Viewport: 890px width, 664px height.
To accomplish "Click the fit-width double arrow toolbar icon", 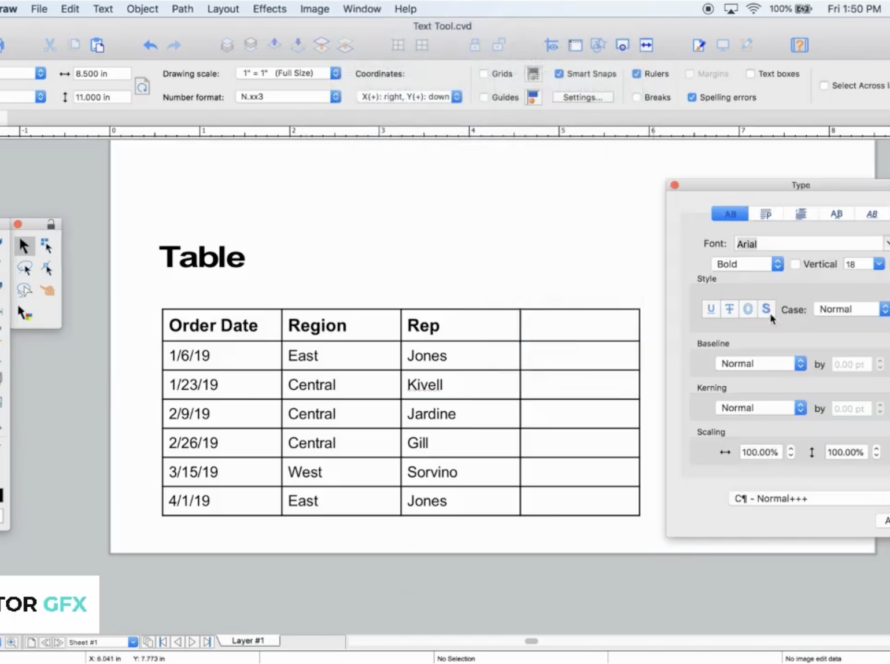I will (646, 45).
